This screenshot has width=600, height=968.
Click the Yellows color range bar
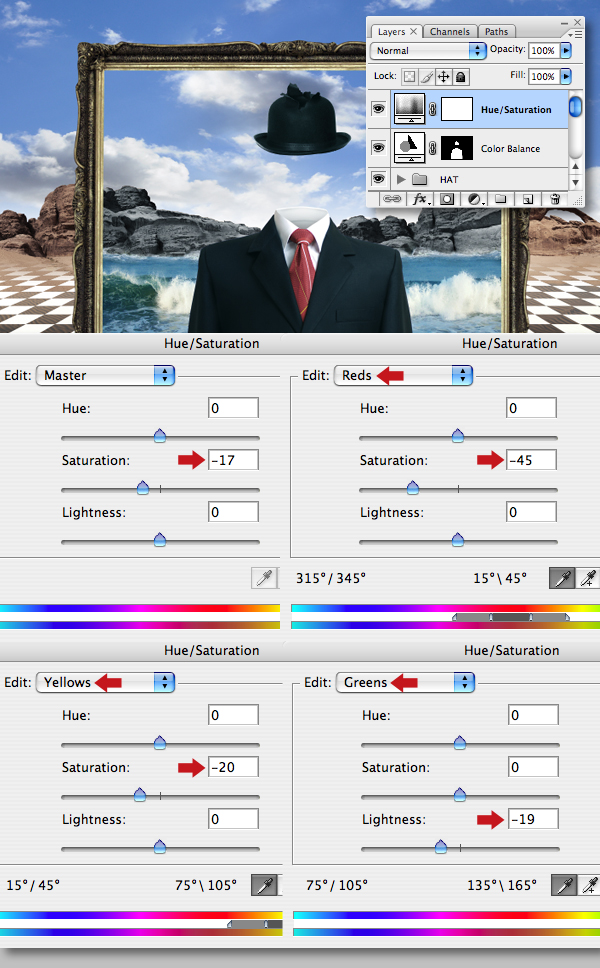point(254,924)
